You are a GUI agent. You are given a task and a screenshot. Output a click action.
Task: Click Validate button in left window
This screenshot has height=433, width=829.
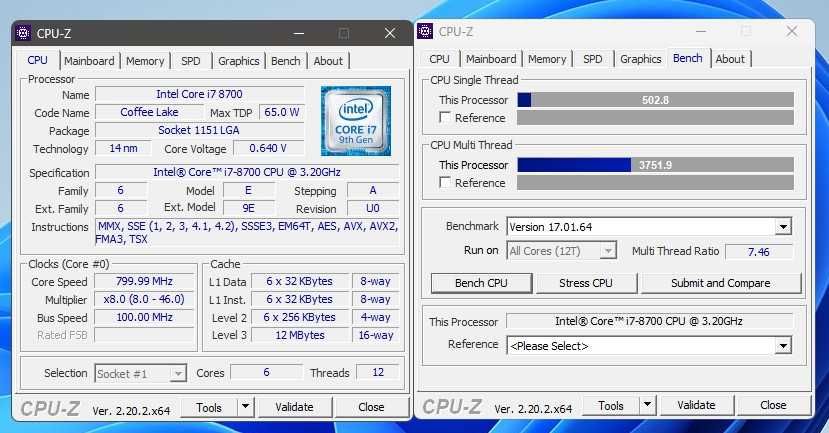294,407
